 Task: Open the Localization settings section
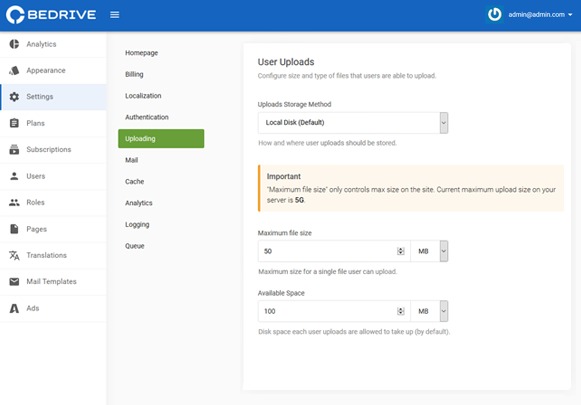(x=143, y=96)
